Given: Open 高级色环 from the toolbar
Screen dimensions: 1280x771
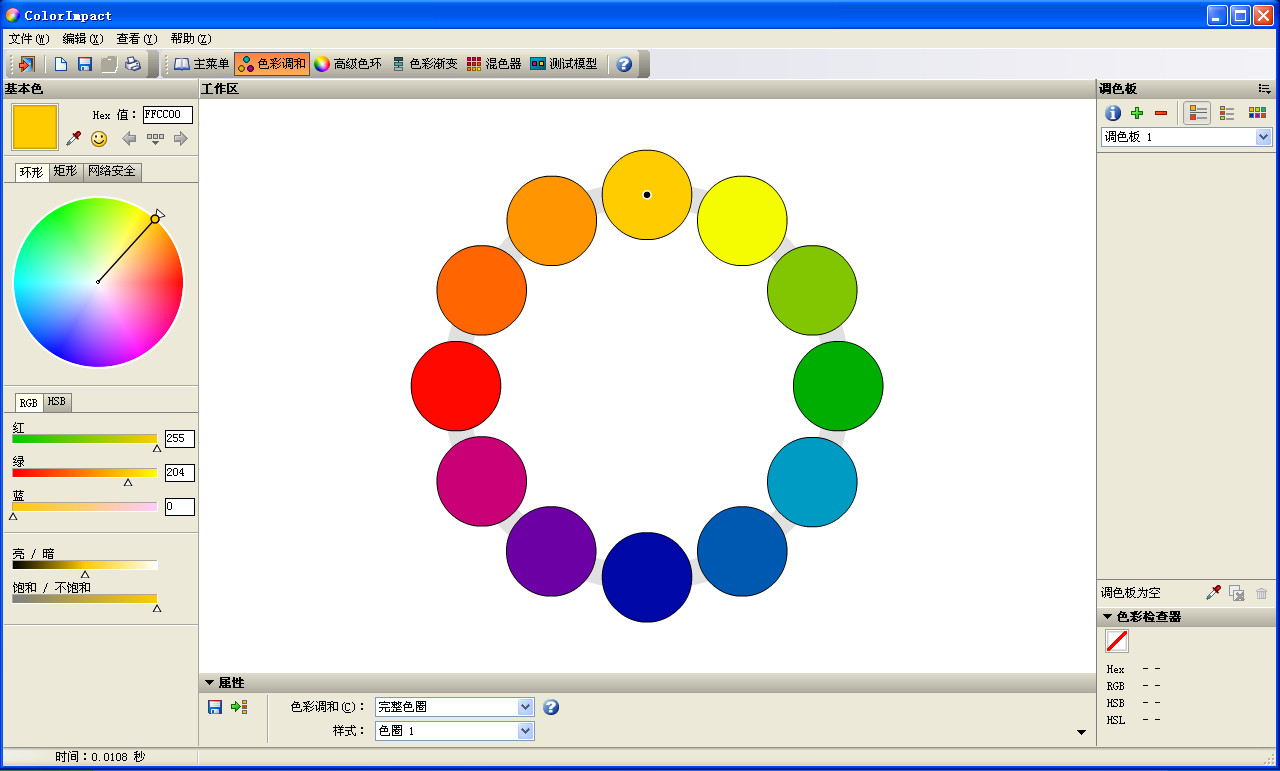Looking at the screenshot, I should coord(348,64).
